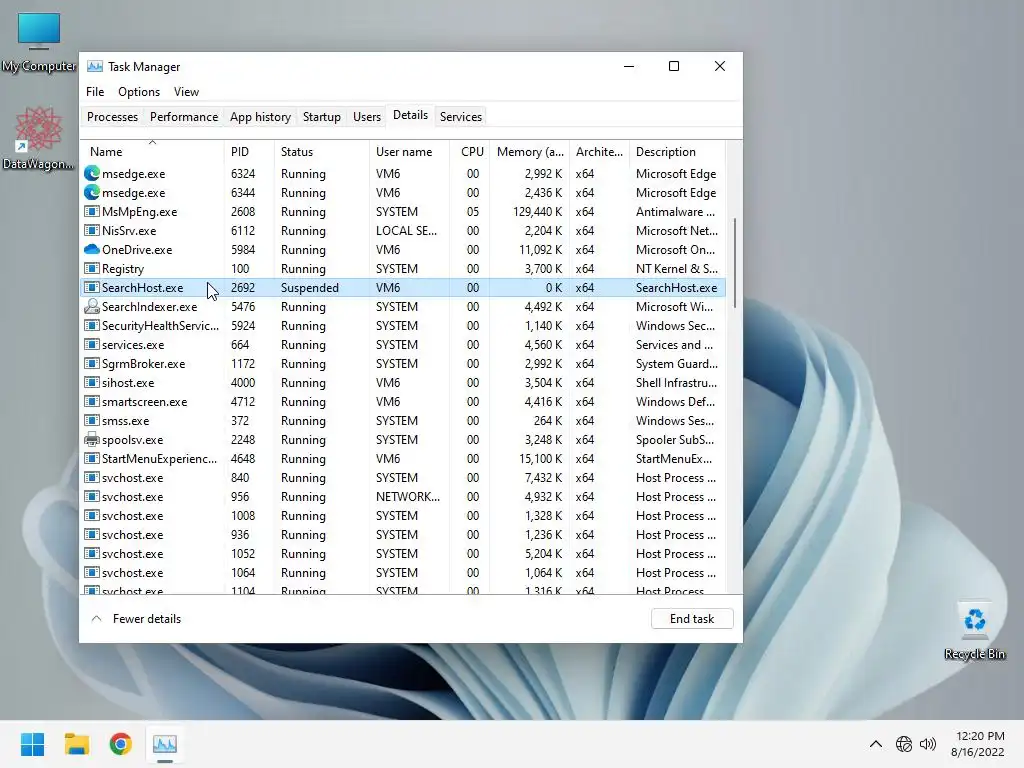
Task: Click the SearchIndexer.exe magnifier icon
Action: [92, 306]
